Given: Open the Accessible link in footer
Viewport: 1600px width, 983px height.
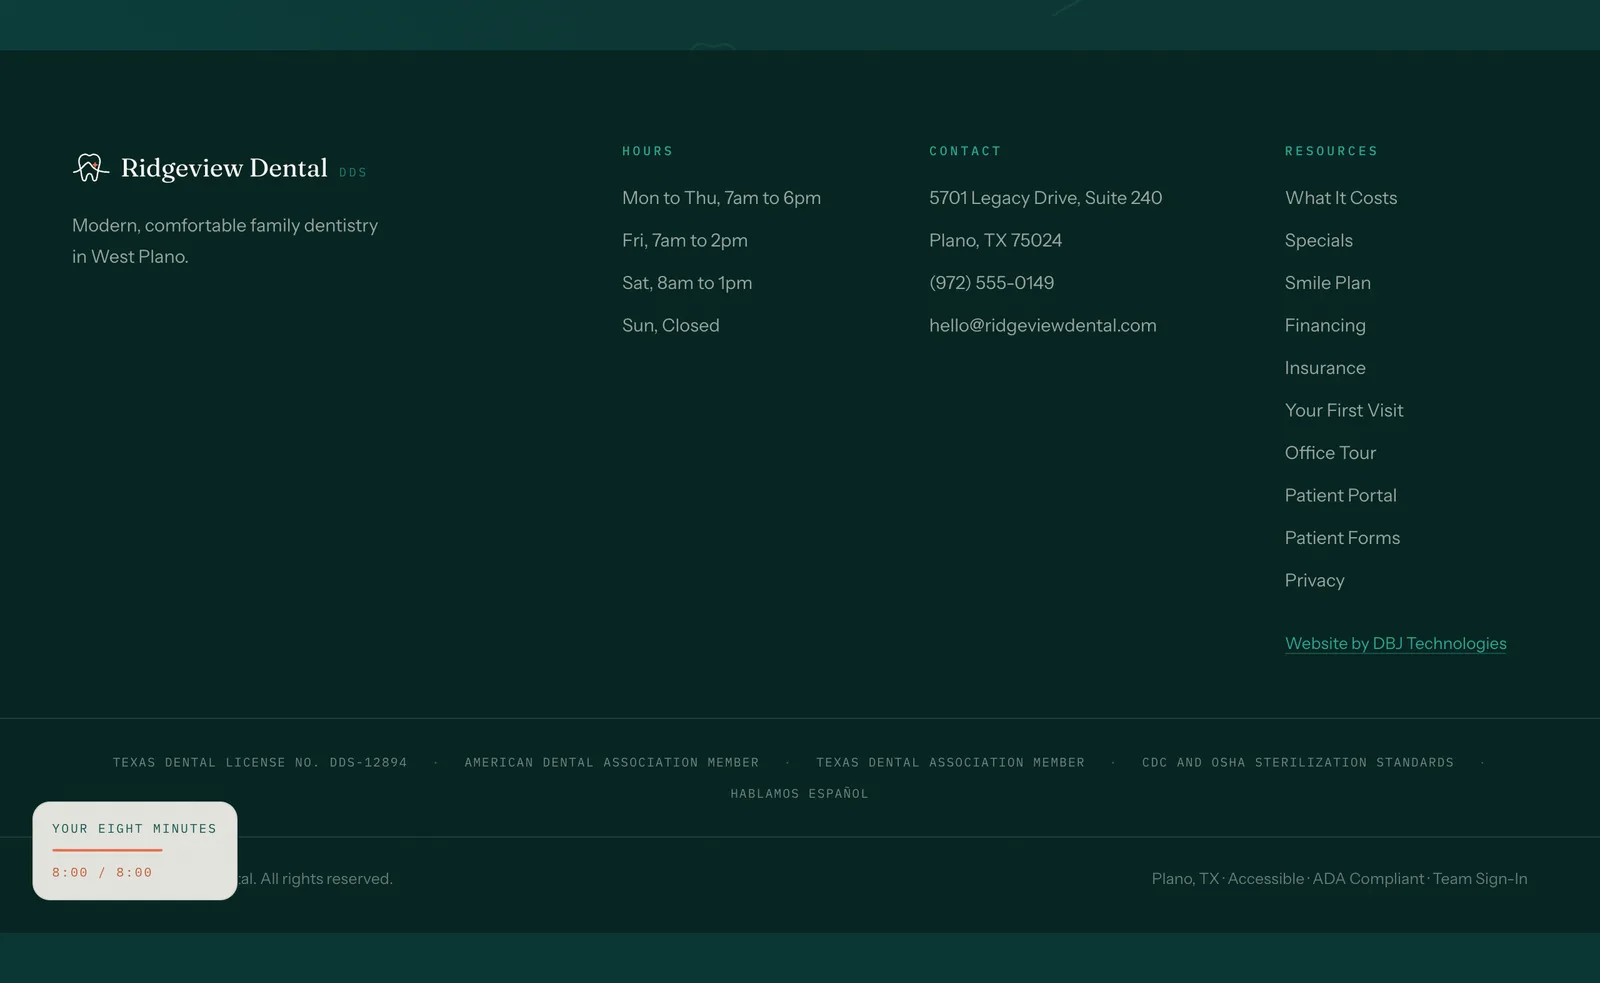Looking at the screenshot, I should click(1265, 878).
